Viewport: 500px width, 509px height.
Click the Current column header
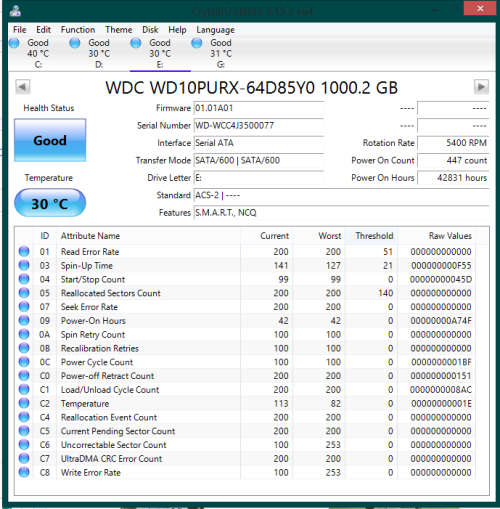[267, 236]
